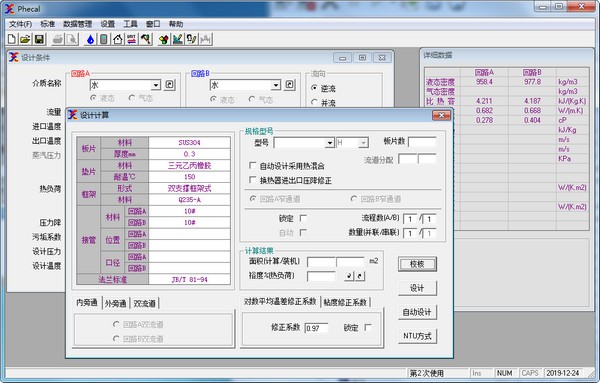
Task: Click the 修正系数 input field
Action: point(316,328)
